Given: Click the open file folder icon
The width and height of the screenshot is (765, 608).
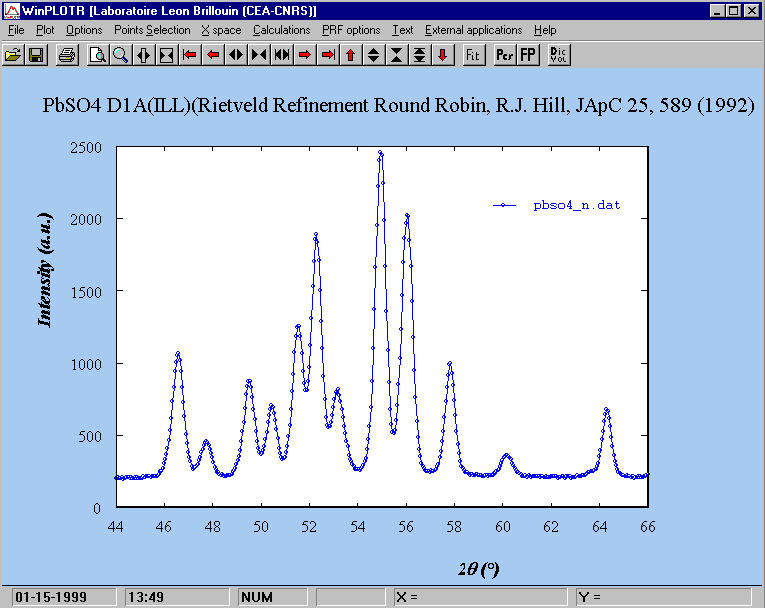Looking at the screenshot, I should tap(13, 54).
